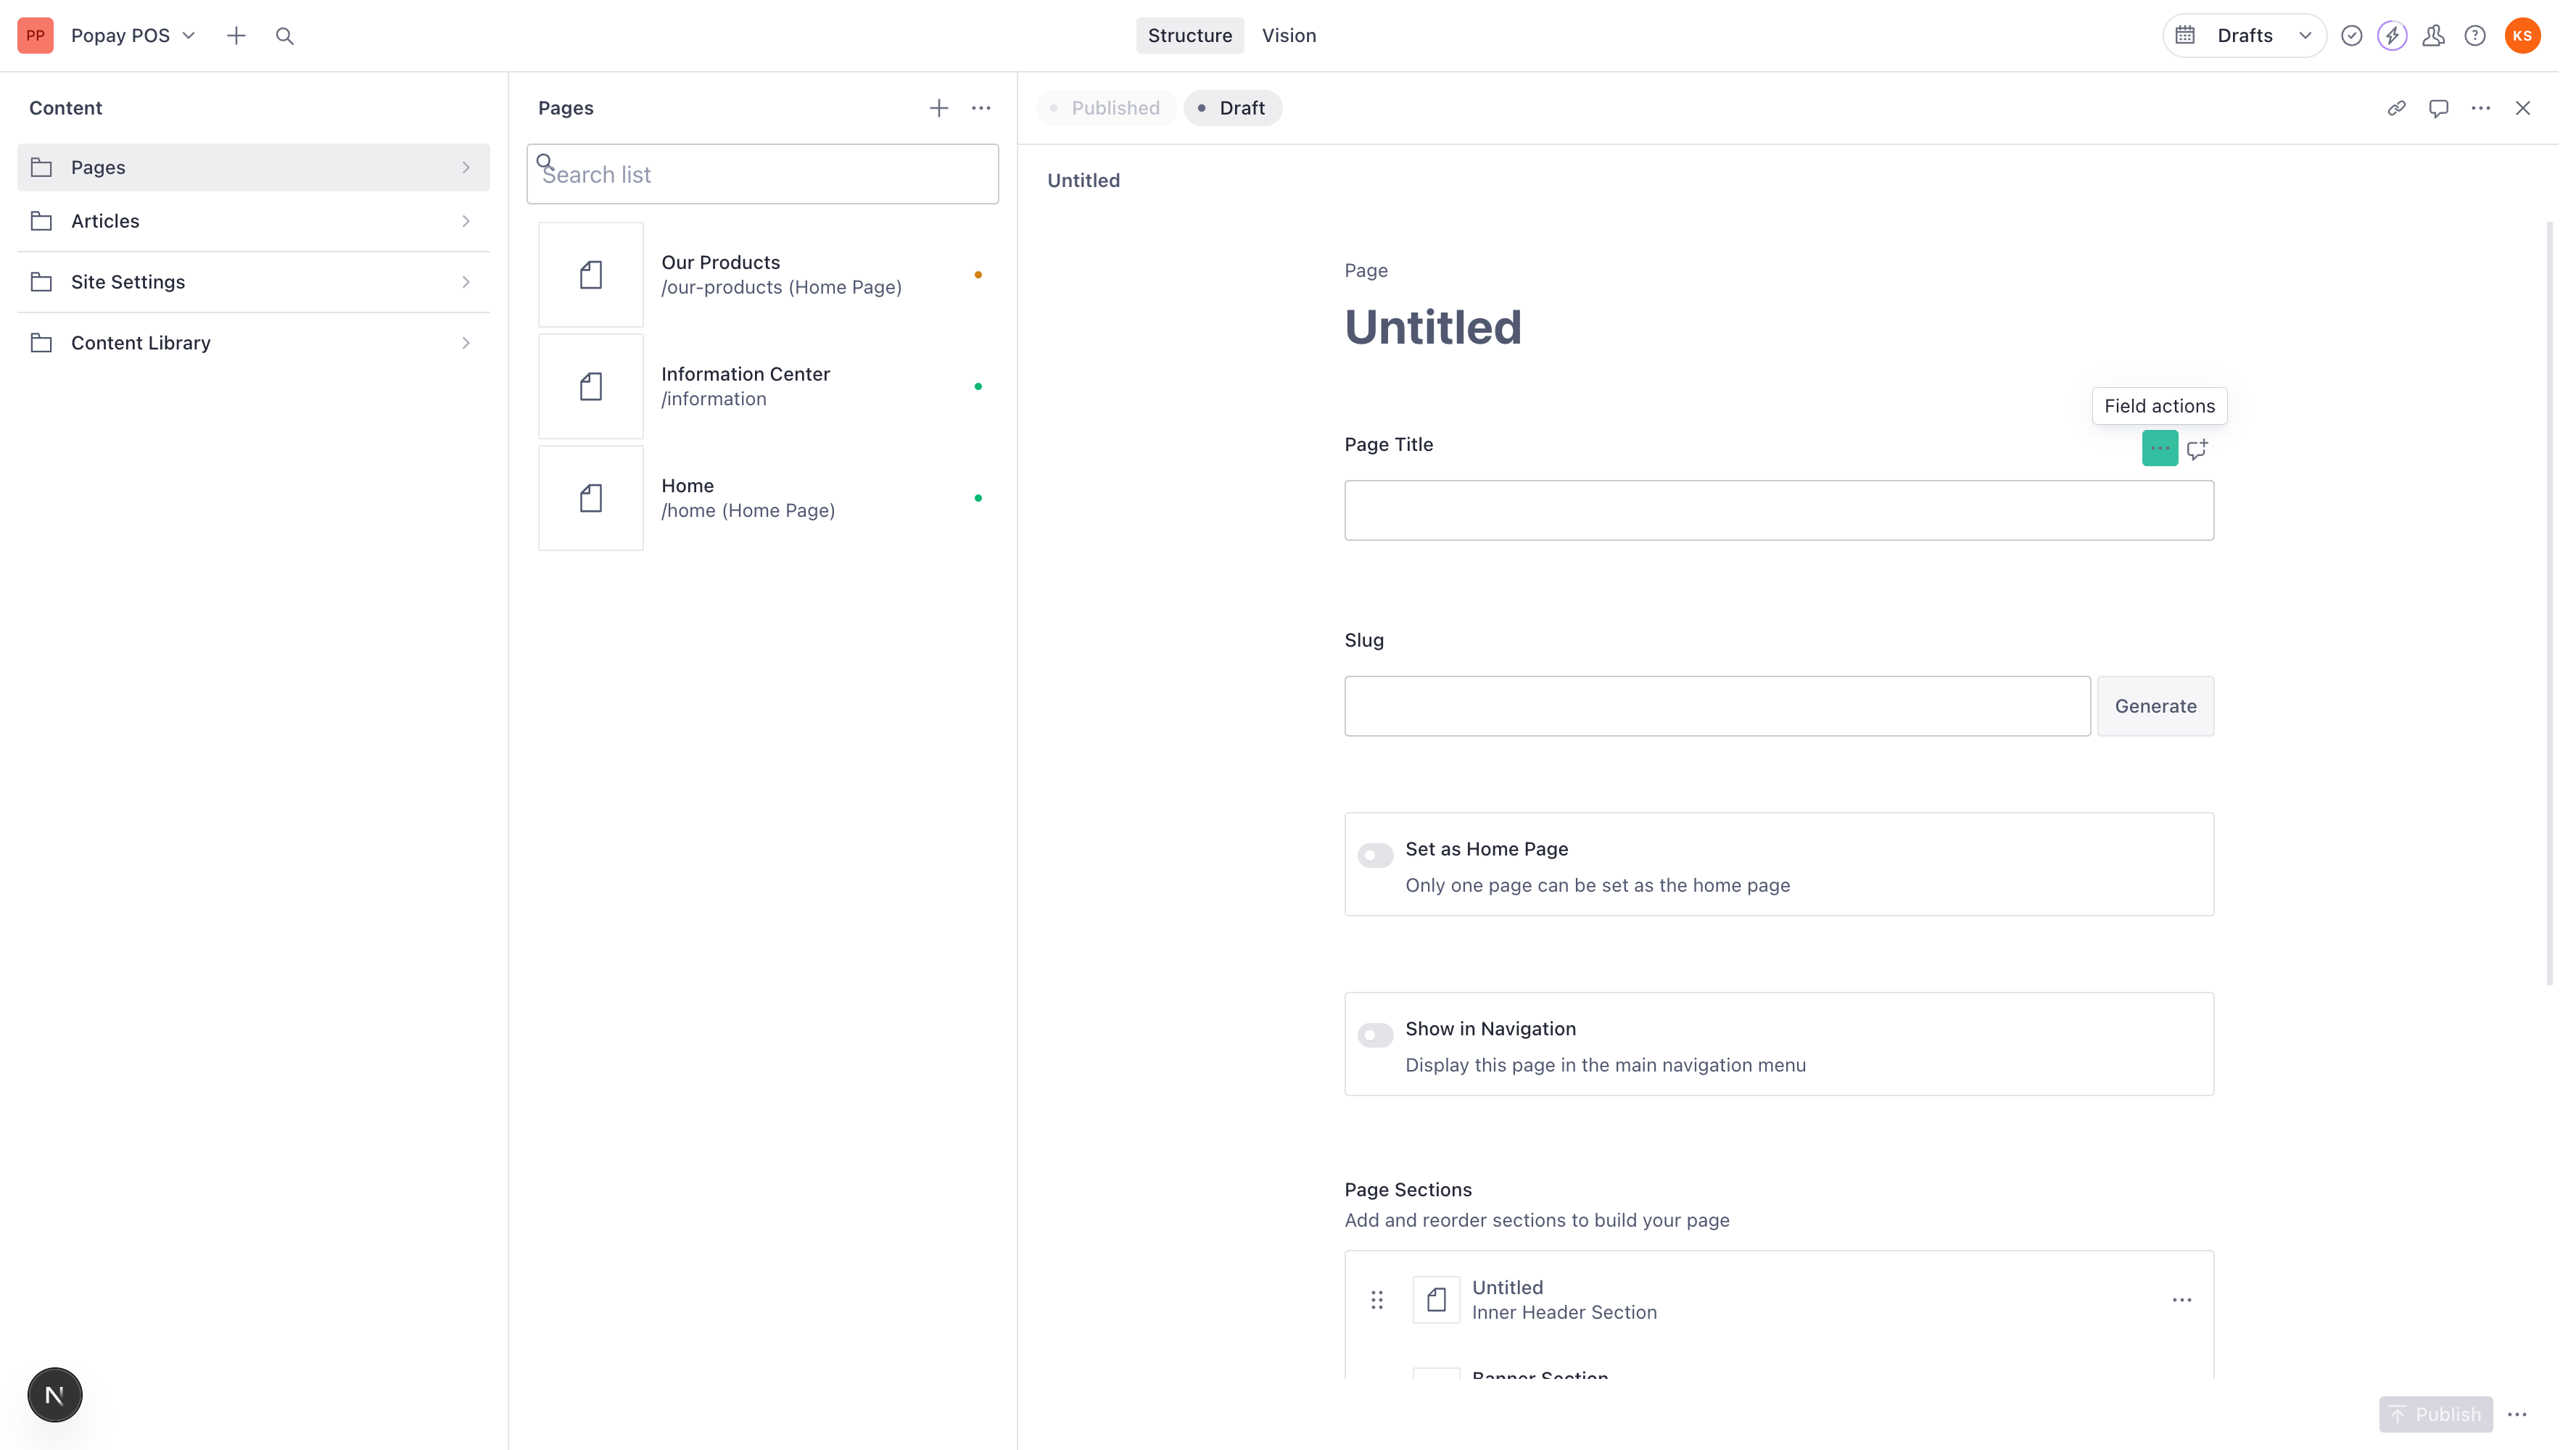Switch to the Vision tab

(x=1289, y=35)
